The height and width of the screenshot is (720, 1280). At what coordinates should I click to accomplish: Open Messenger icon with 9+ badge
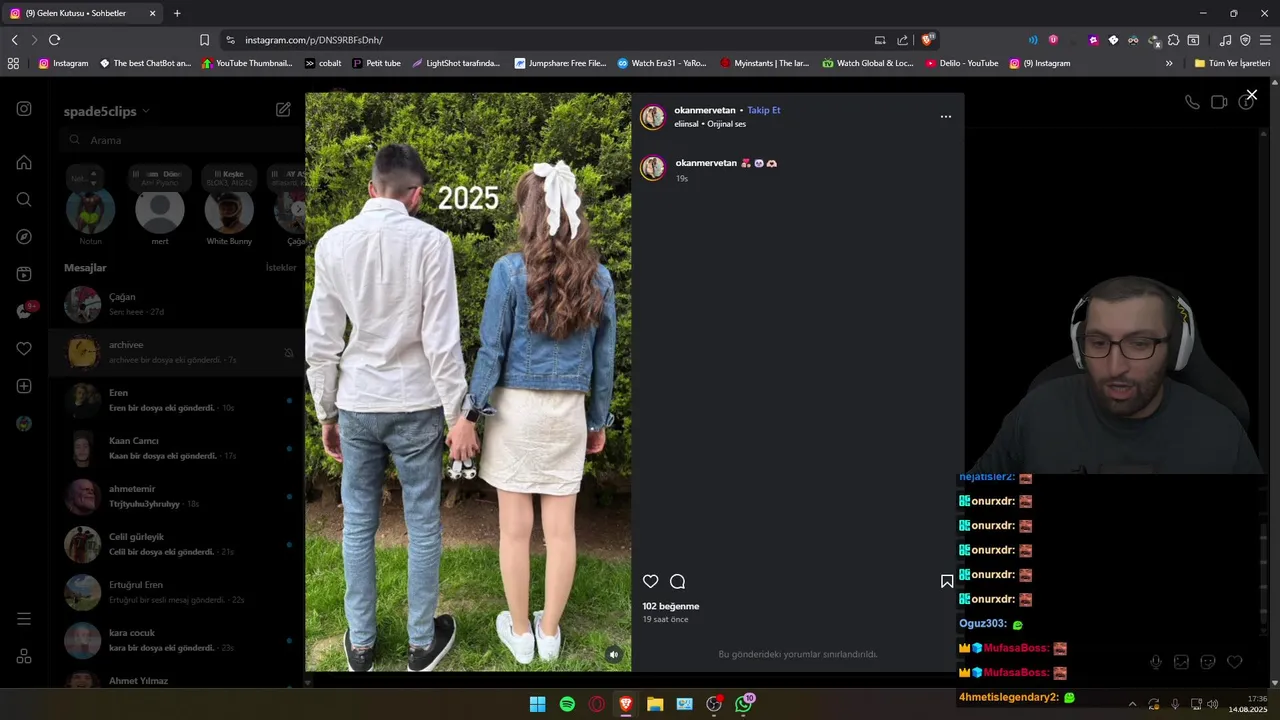(x=25, y=311)
